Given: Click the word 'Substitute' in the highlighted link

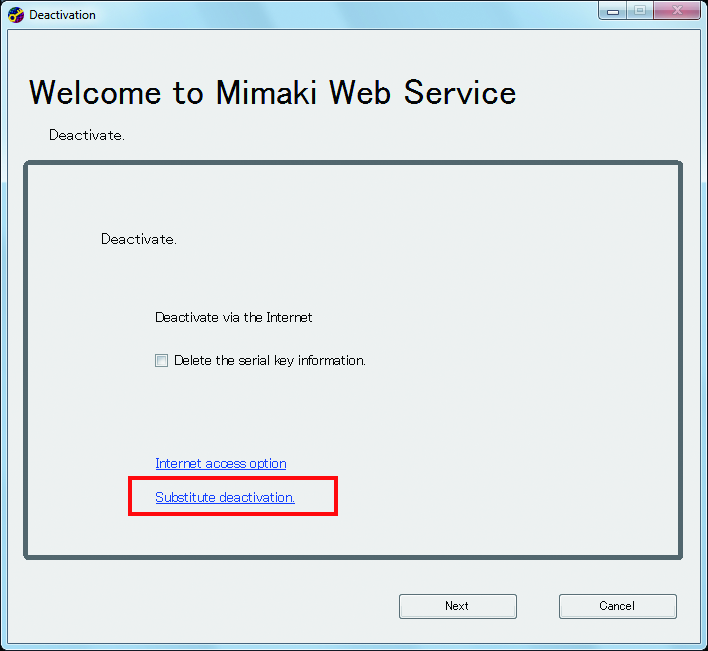Looking at the screenshot, I should [x=186, y=497].
